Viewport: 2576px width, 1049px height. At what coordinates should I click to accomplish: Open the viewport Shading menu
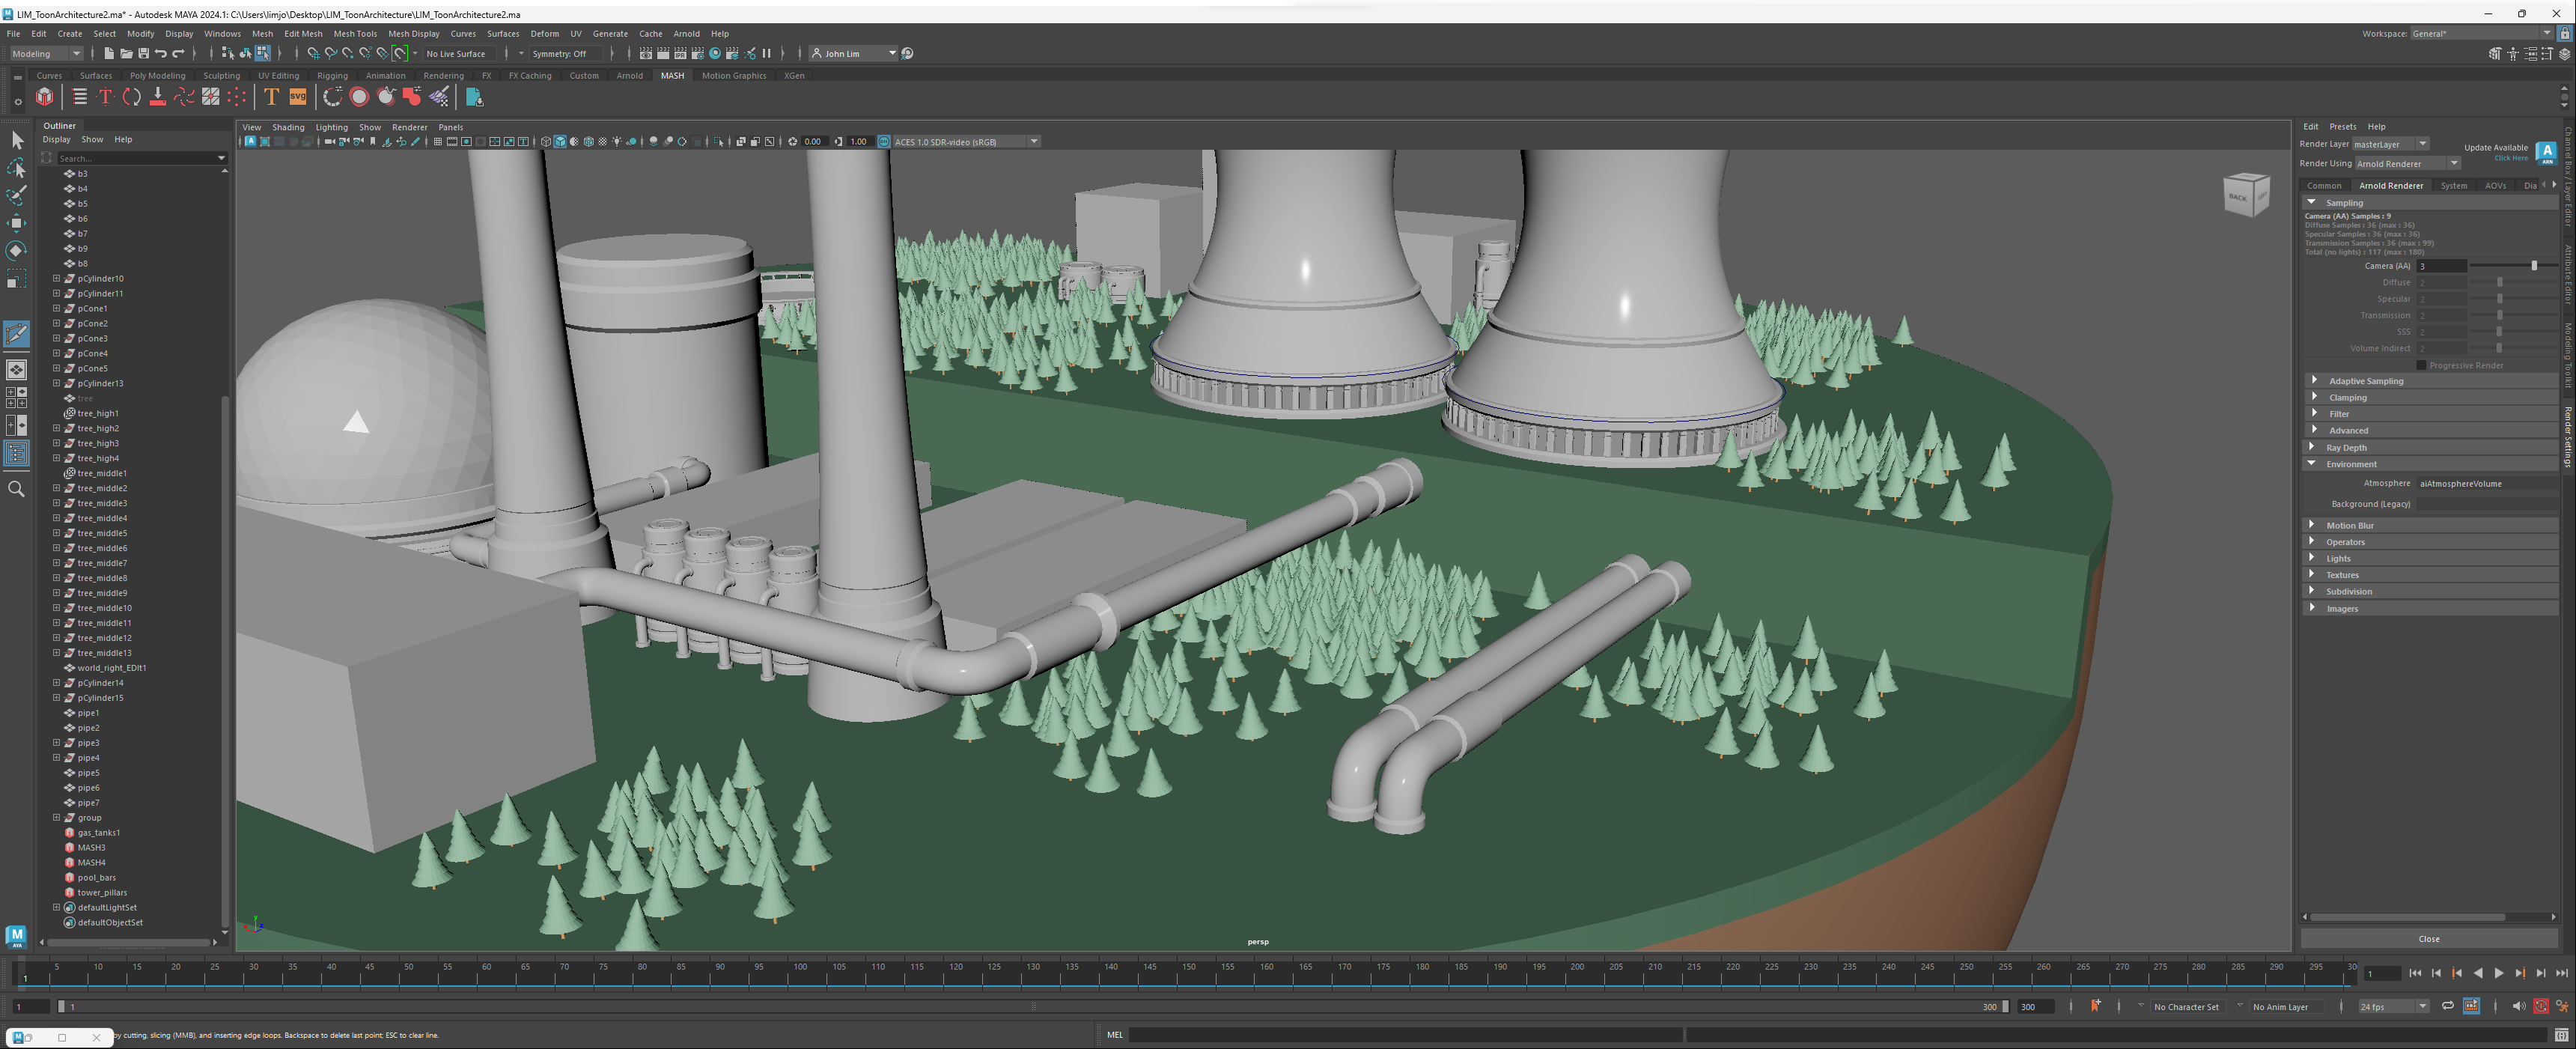tap(288, 128)
